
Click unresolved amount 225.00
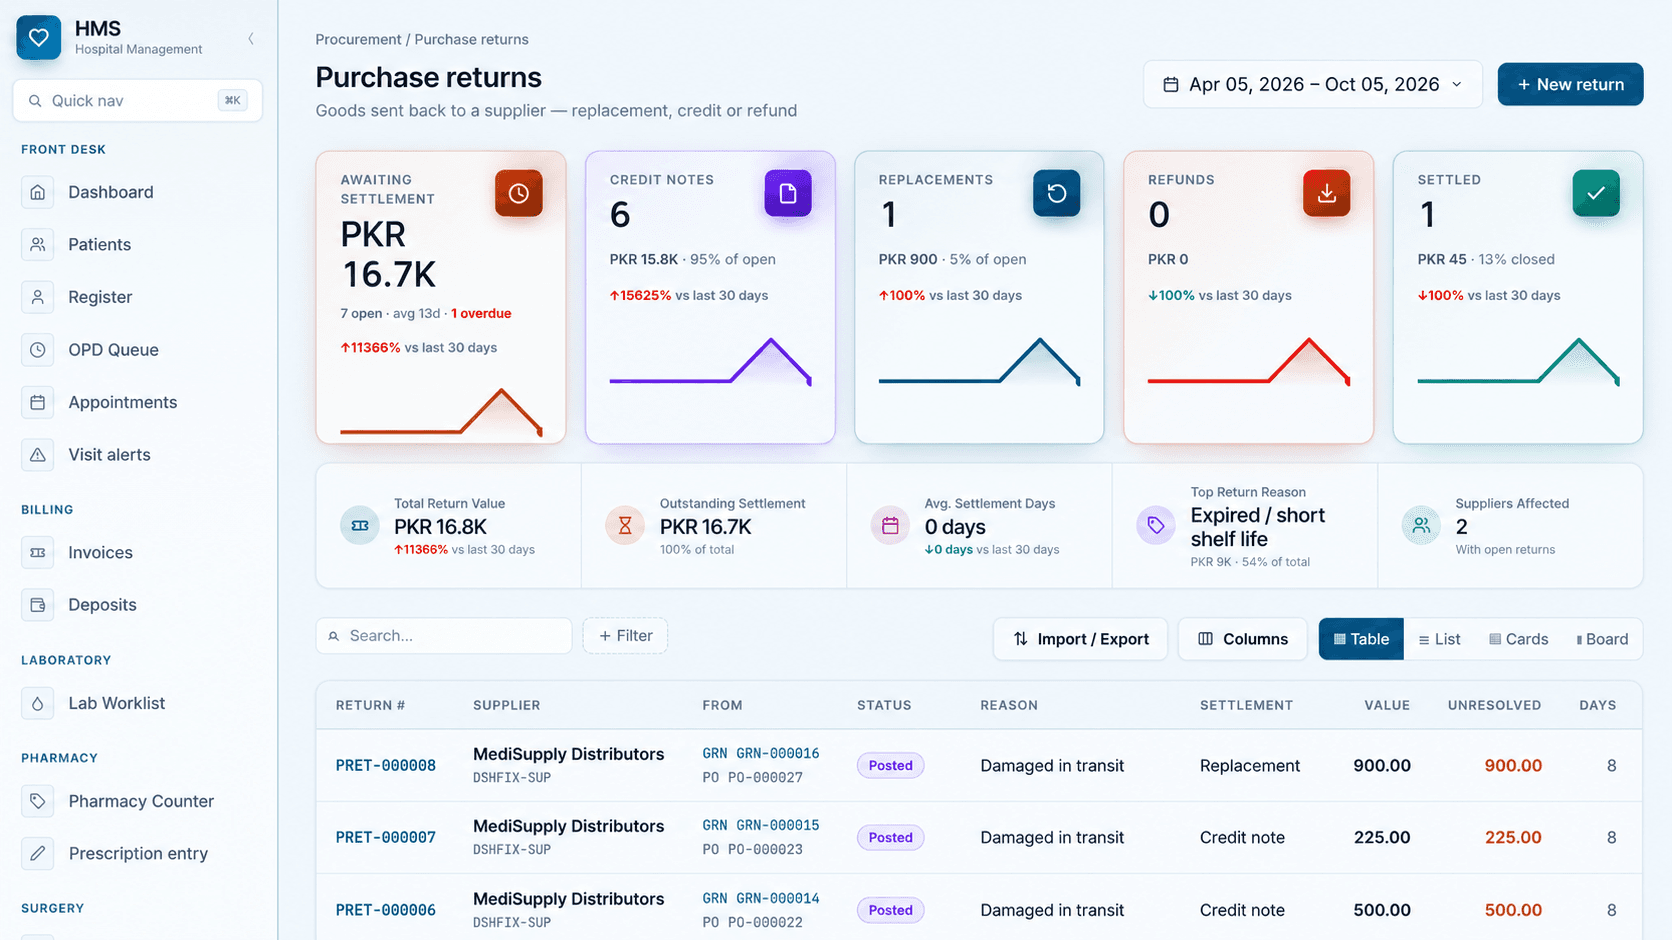click(1513, 838)
